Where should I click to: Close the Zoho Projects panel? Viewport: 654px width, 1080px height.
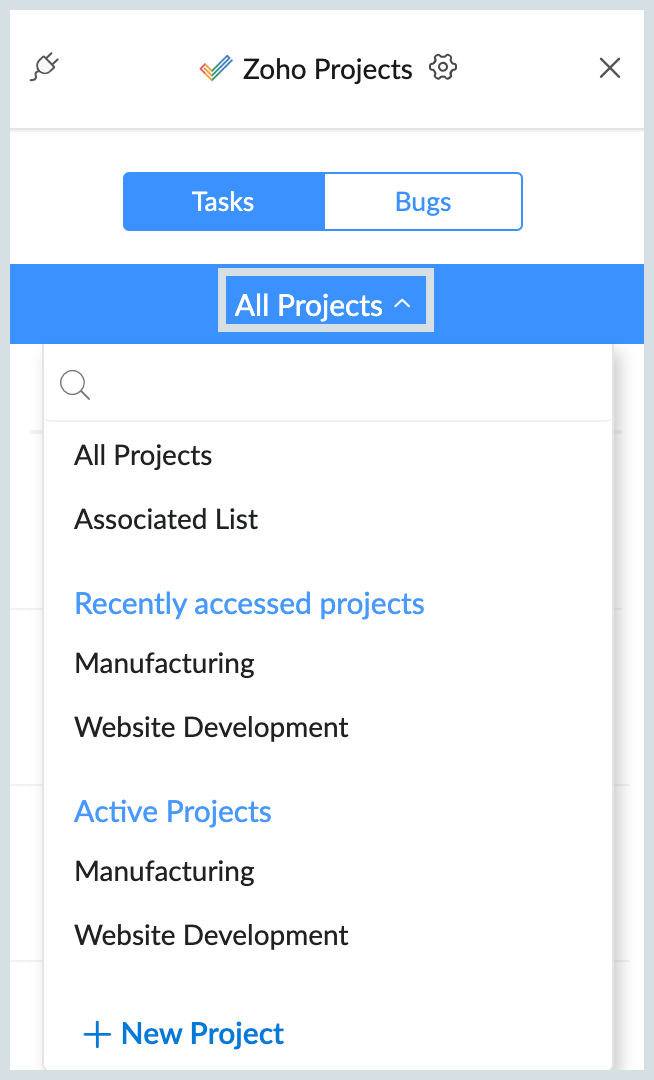[x=609, y=68]
